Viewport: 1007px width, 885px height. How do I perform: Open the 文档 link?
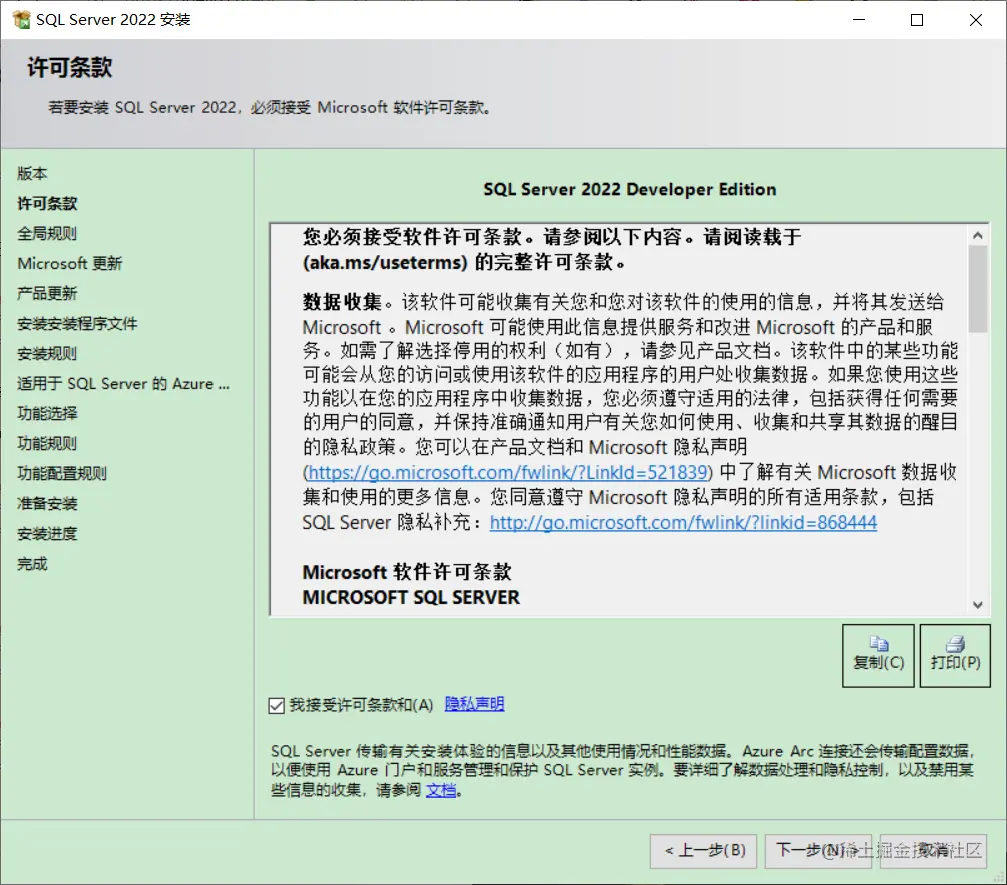(x=441, y=790)
